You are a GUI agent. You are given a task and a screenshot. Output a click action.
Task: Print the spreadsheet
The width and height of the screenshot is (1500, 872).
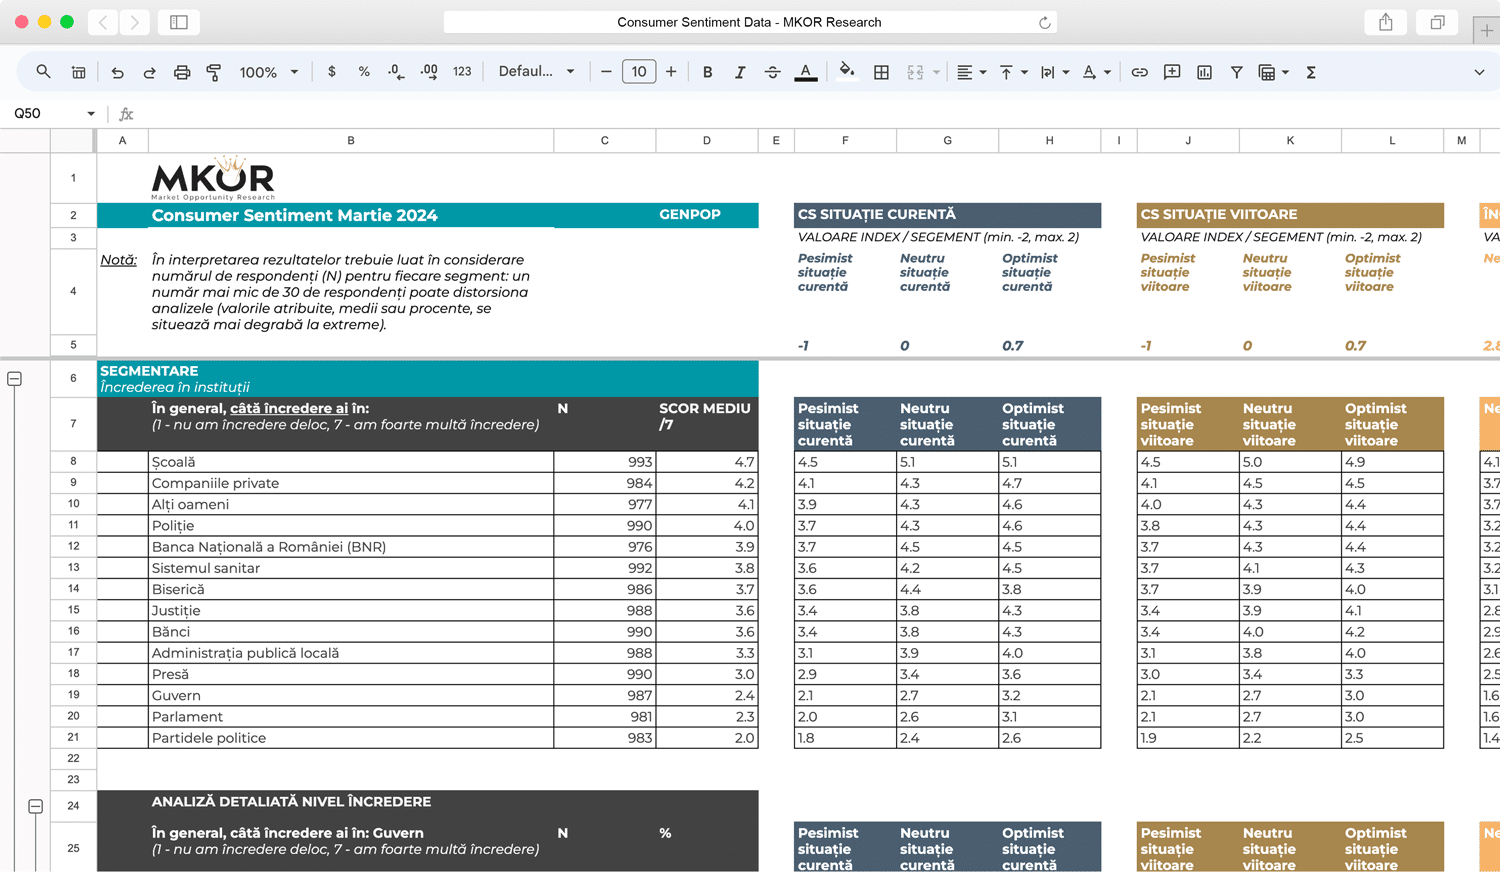click(181, 72)
